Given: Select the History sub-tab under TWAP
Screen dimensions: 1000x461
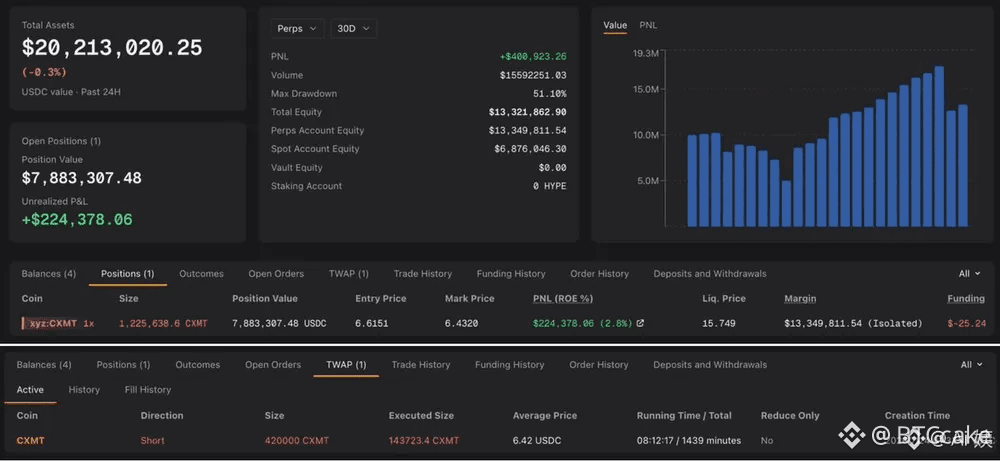Looking at the screenshot, I should click(84, 390).
